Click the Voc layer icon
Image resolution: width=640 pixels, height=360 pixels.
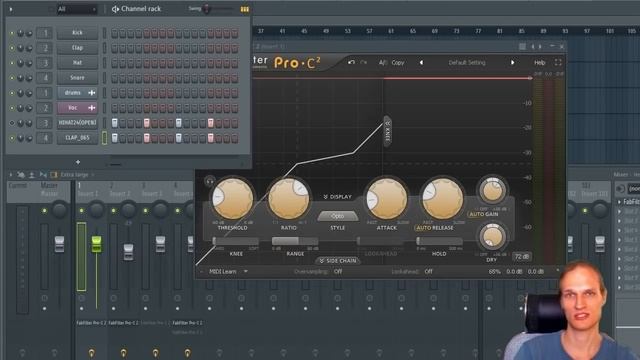tap(92, 108)
